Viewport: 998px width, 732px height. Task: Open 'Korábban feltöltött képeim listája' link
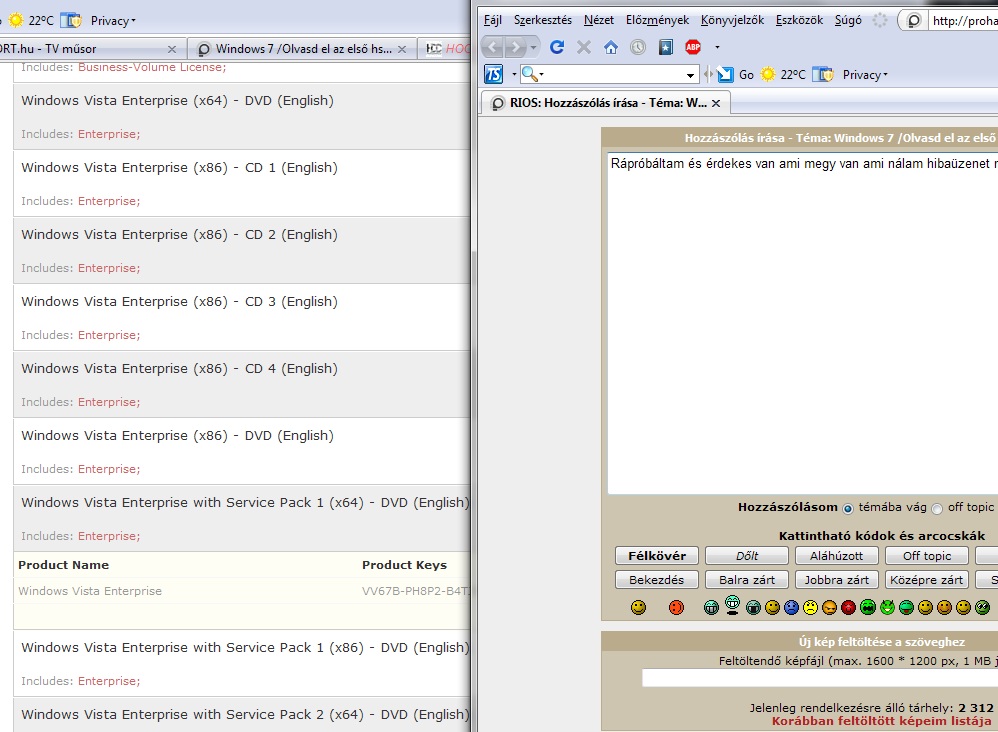pos(882,721)
